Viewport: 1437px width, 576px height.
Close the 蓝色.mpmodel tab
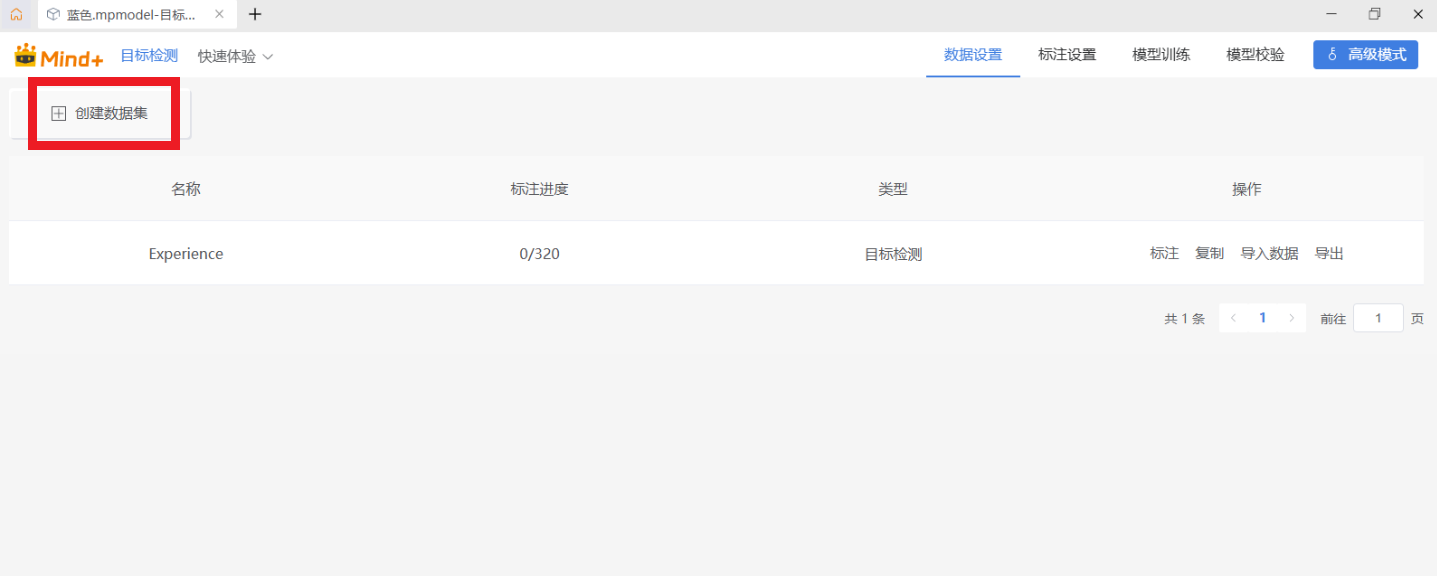pyautogui.click(x=219, y=15)
